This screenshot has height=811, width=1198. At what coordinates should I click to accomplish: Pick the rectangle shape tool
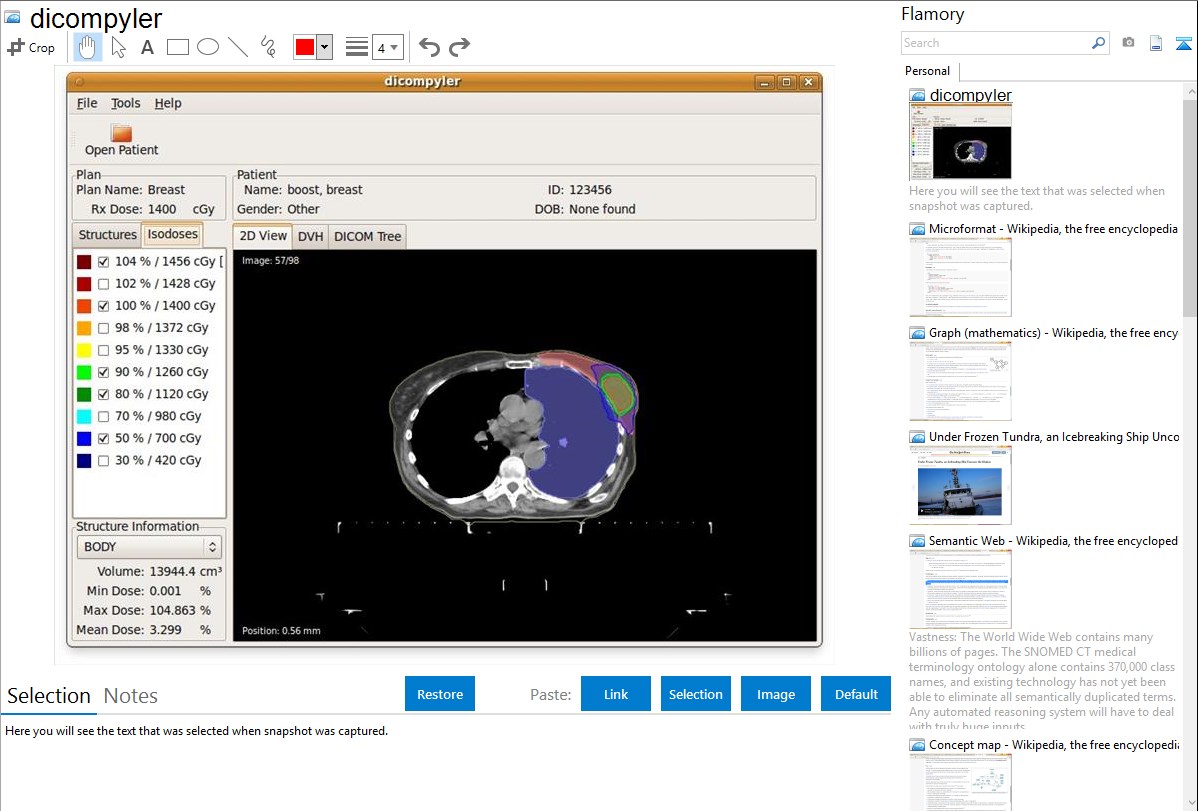pos(177,47)
